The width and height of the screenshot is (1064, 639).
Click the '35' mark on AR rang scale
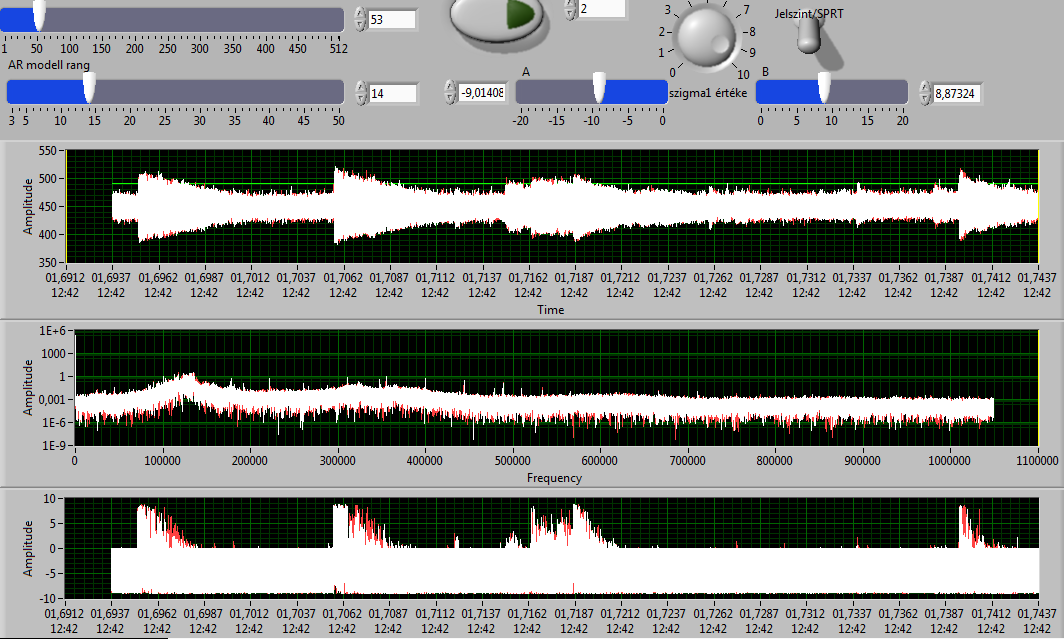pyautogui.click(x=234, y=121)
